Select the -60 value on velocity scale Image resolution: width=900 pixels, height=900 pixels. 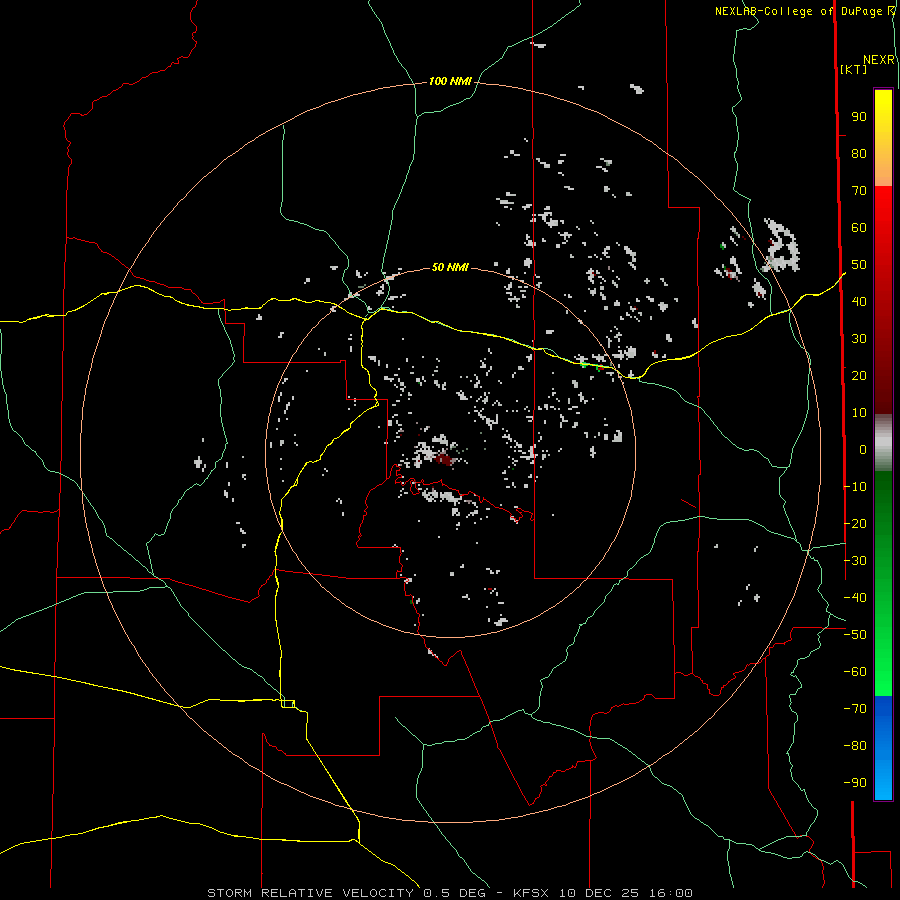pyautogui.click(x=855, y=672)
